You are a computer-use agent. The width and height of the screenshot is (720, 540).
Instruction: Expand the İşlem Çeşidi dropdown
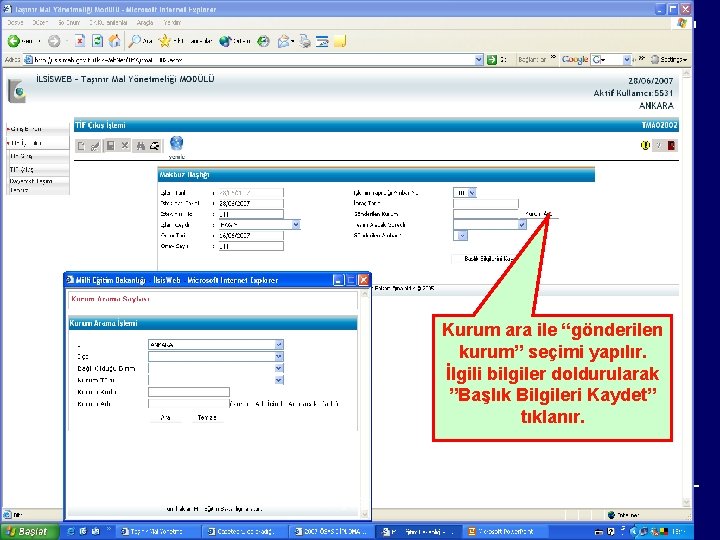pos(296,225)
